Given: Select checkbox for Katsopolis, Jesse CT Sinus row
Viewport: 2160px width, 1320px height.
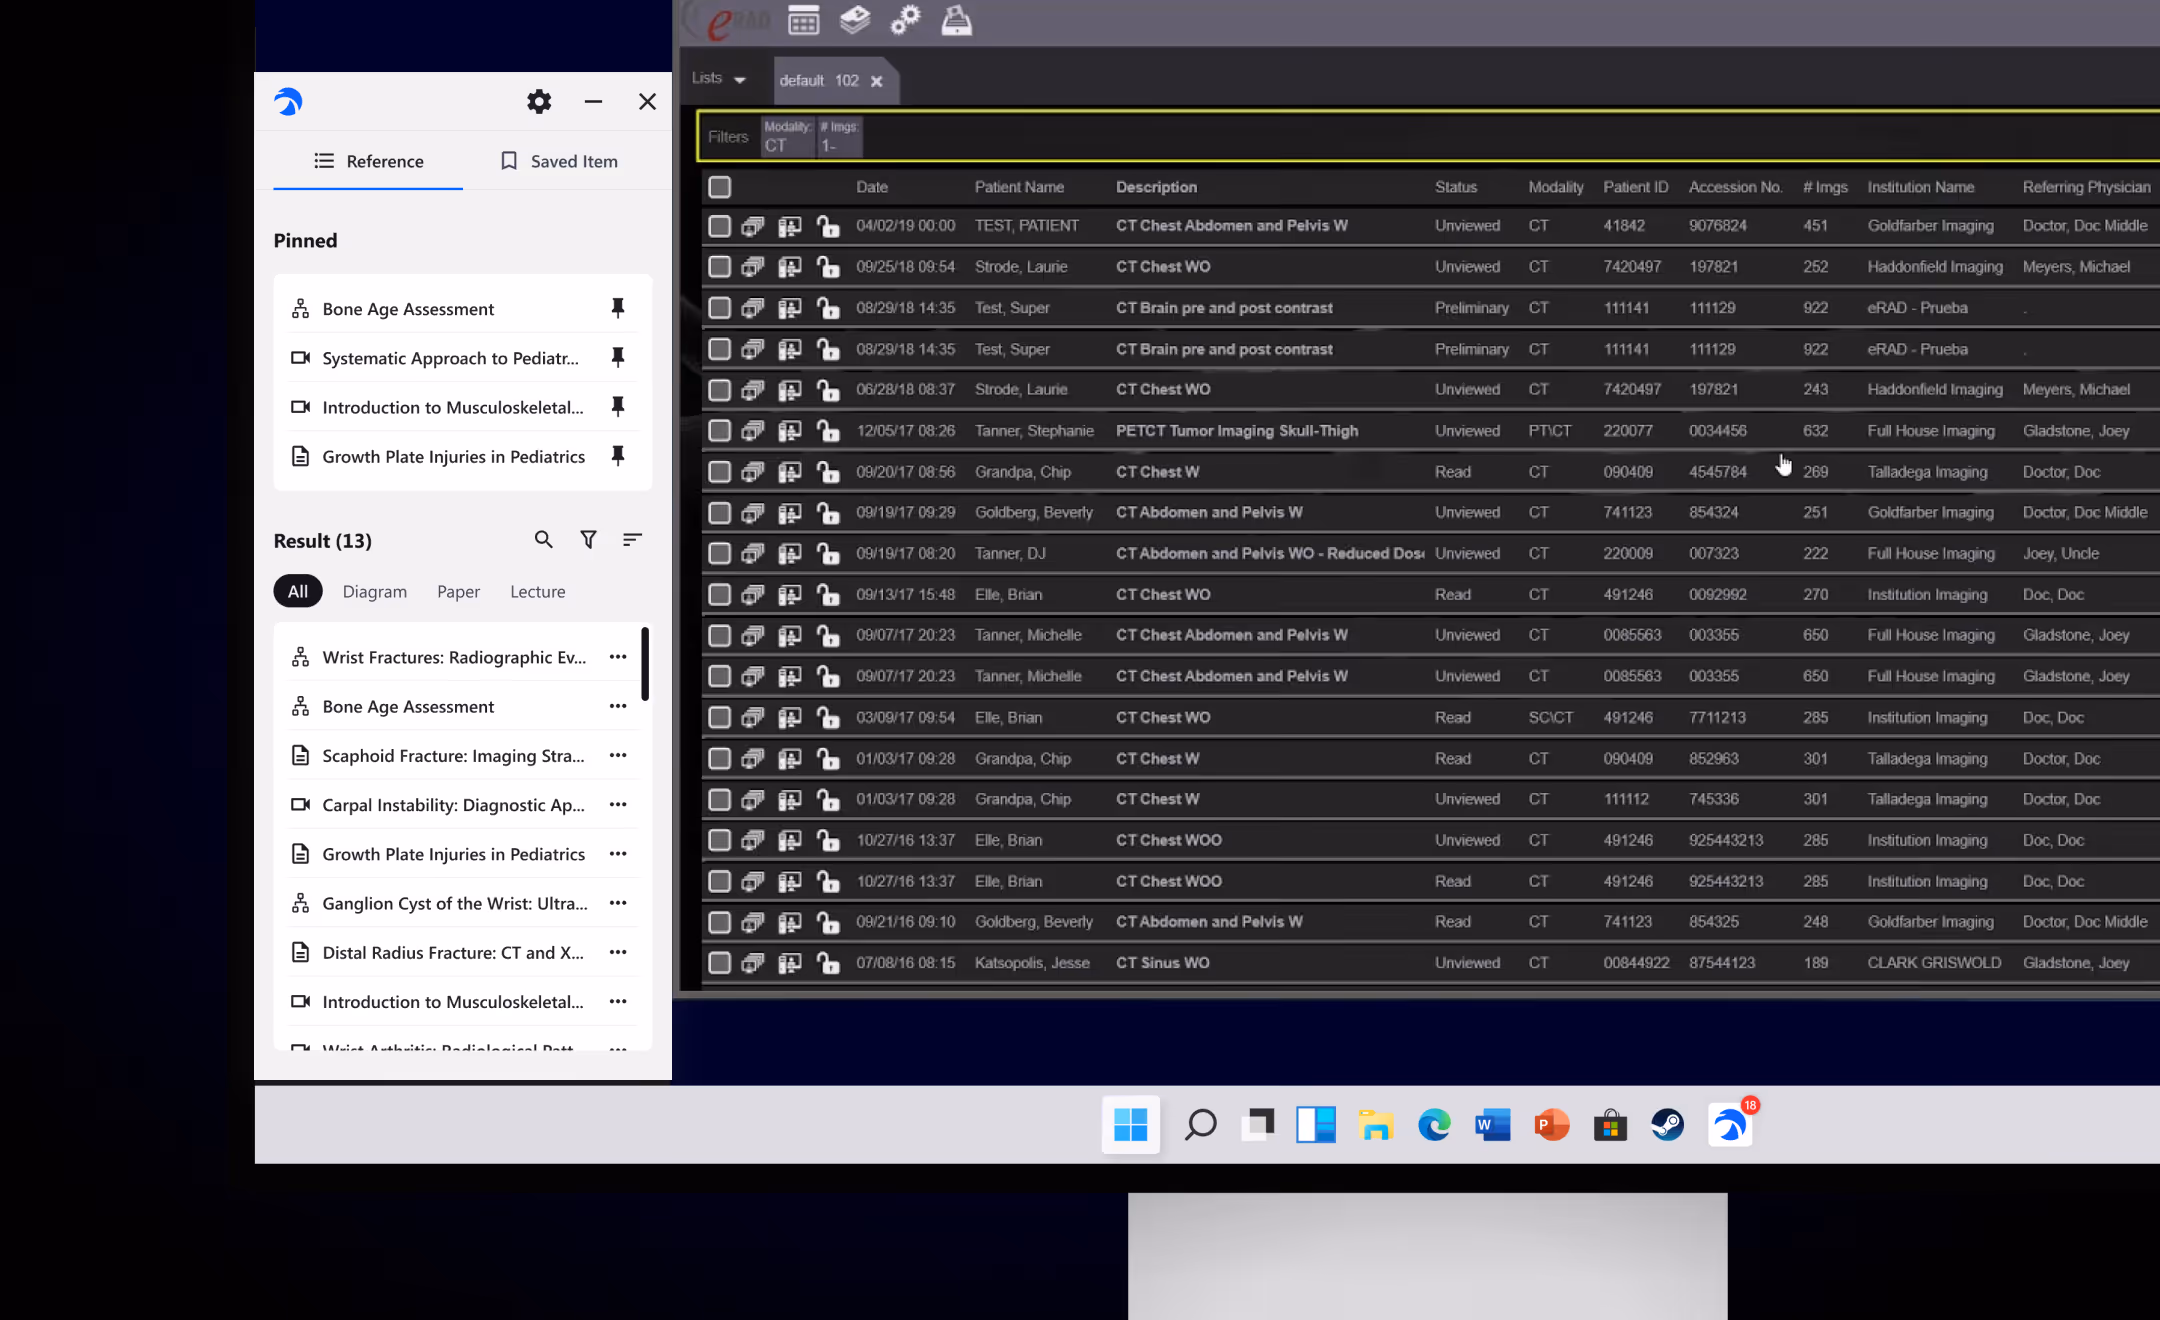Looking at the screenshot, I should [x=720, y=963].
